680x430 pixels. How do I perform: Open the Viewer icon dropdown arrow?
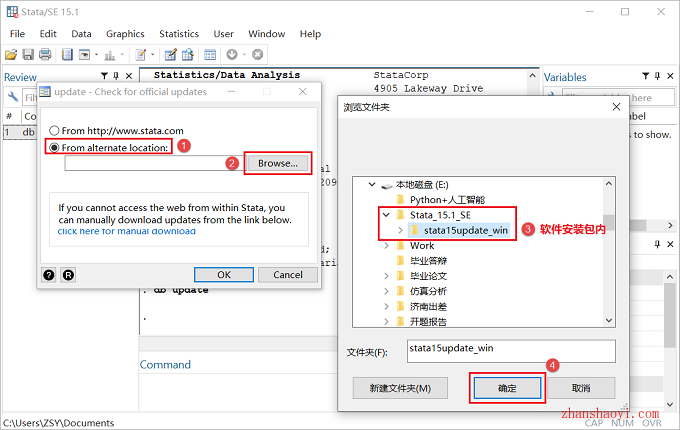tap(96, 55)
